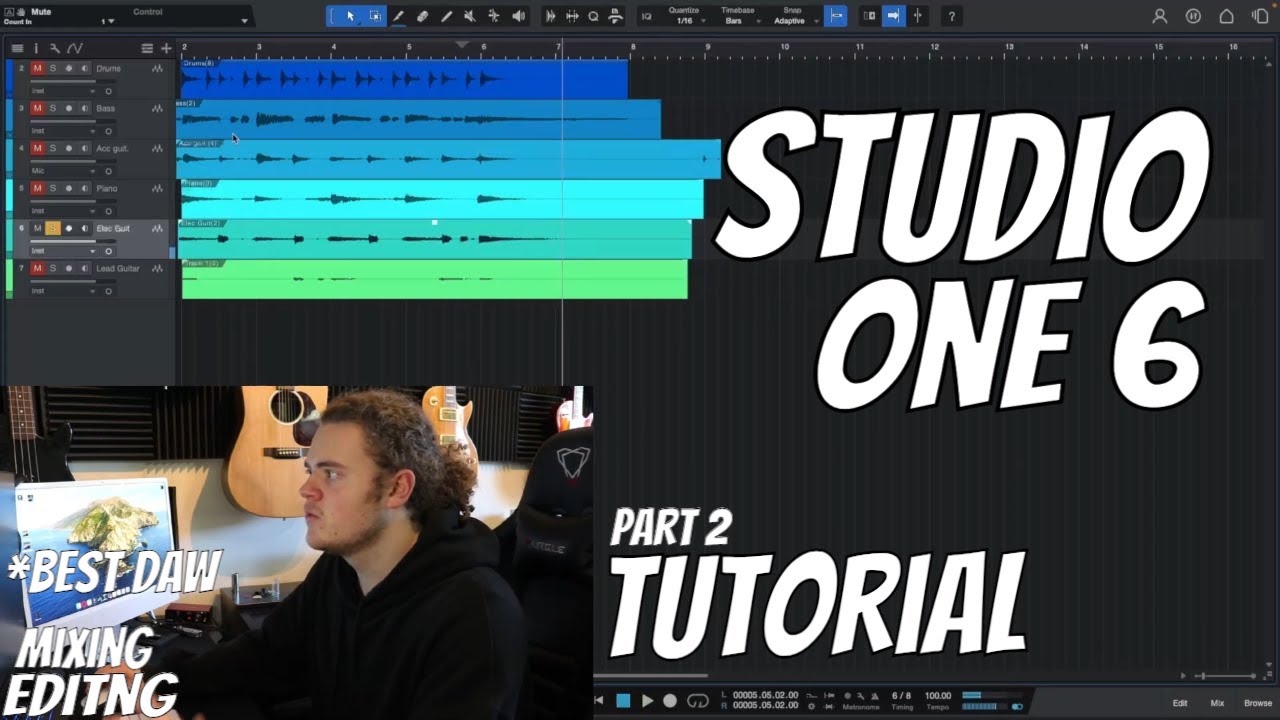Open the Control parameter dropdown arrow
This screenshot has width=1280, height=720.
[x=245, y=20]
